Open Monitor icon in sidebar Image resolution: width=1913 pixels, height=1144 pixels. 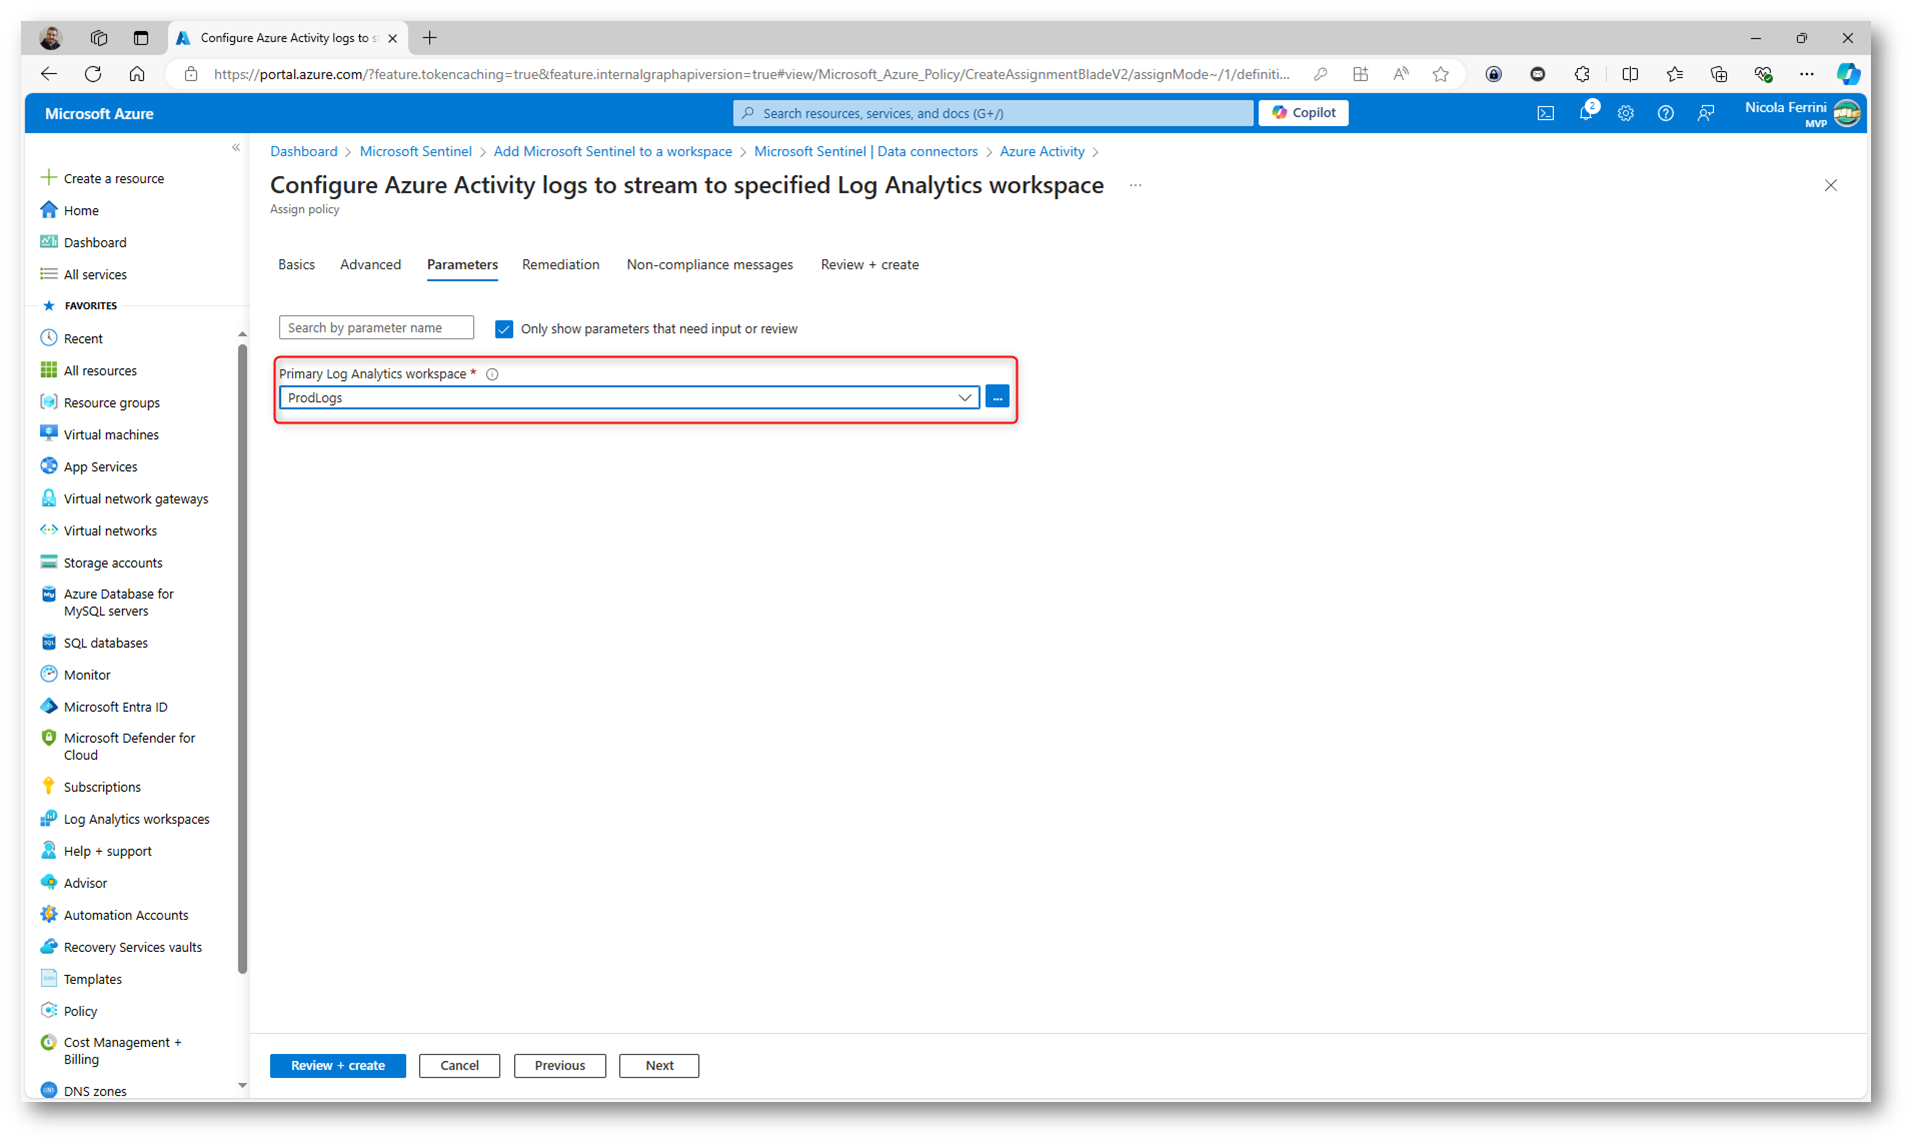click(x=48, y=674)
